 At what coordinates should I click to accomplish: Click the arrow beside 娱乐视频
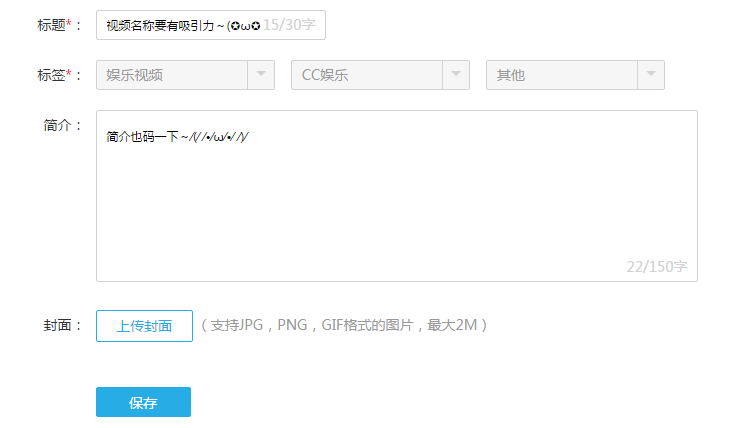click(x=261, y=74)
